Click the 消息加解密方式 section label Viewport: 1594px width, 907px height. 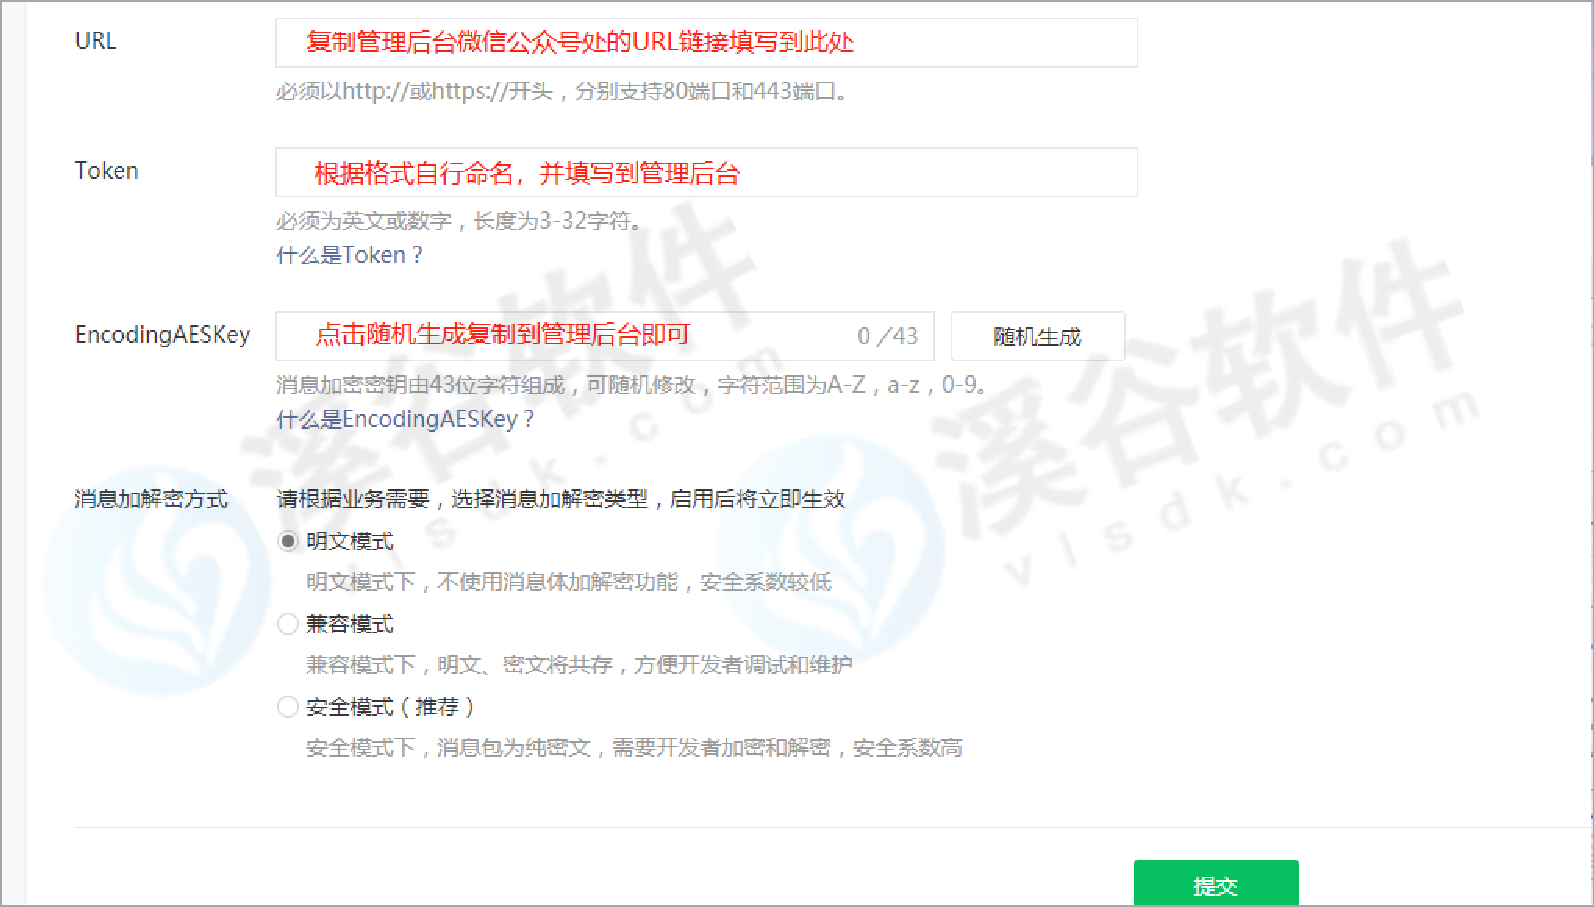(x=151, y=499)
